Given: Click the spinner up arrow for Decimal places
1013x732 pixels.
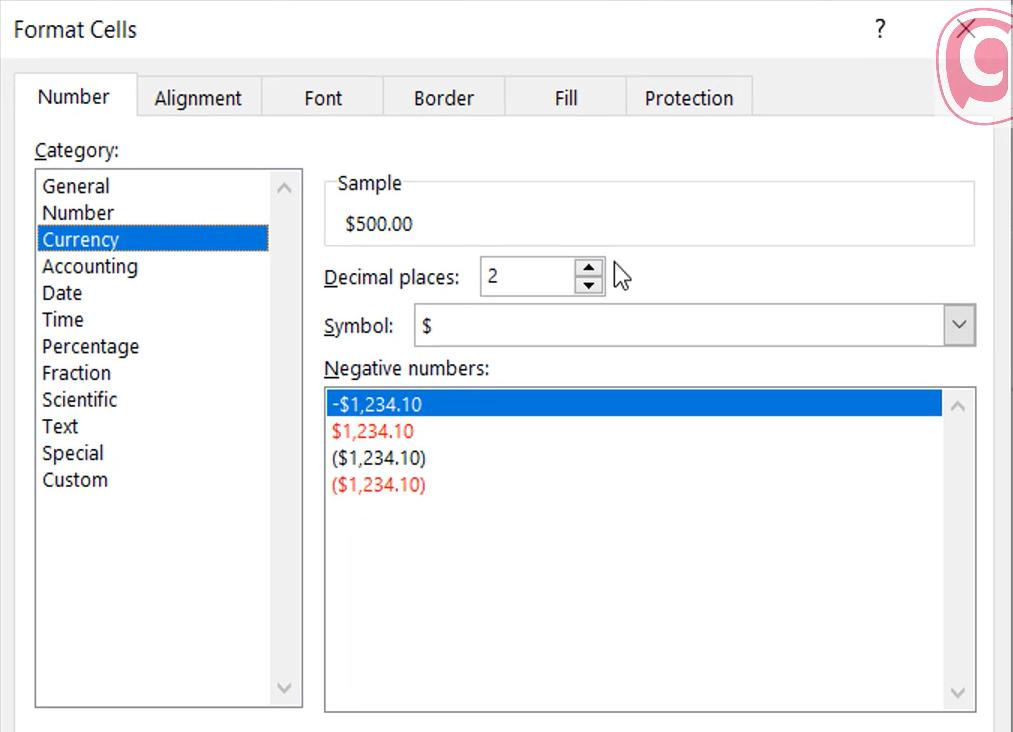Looking at the screenshot, I should tap(589, 268).
